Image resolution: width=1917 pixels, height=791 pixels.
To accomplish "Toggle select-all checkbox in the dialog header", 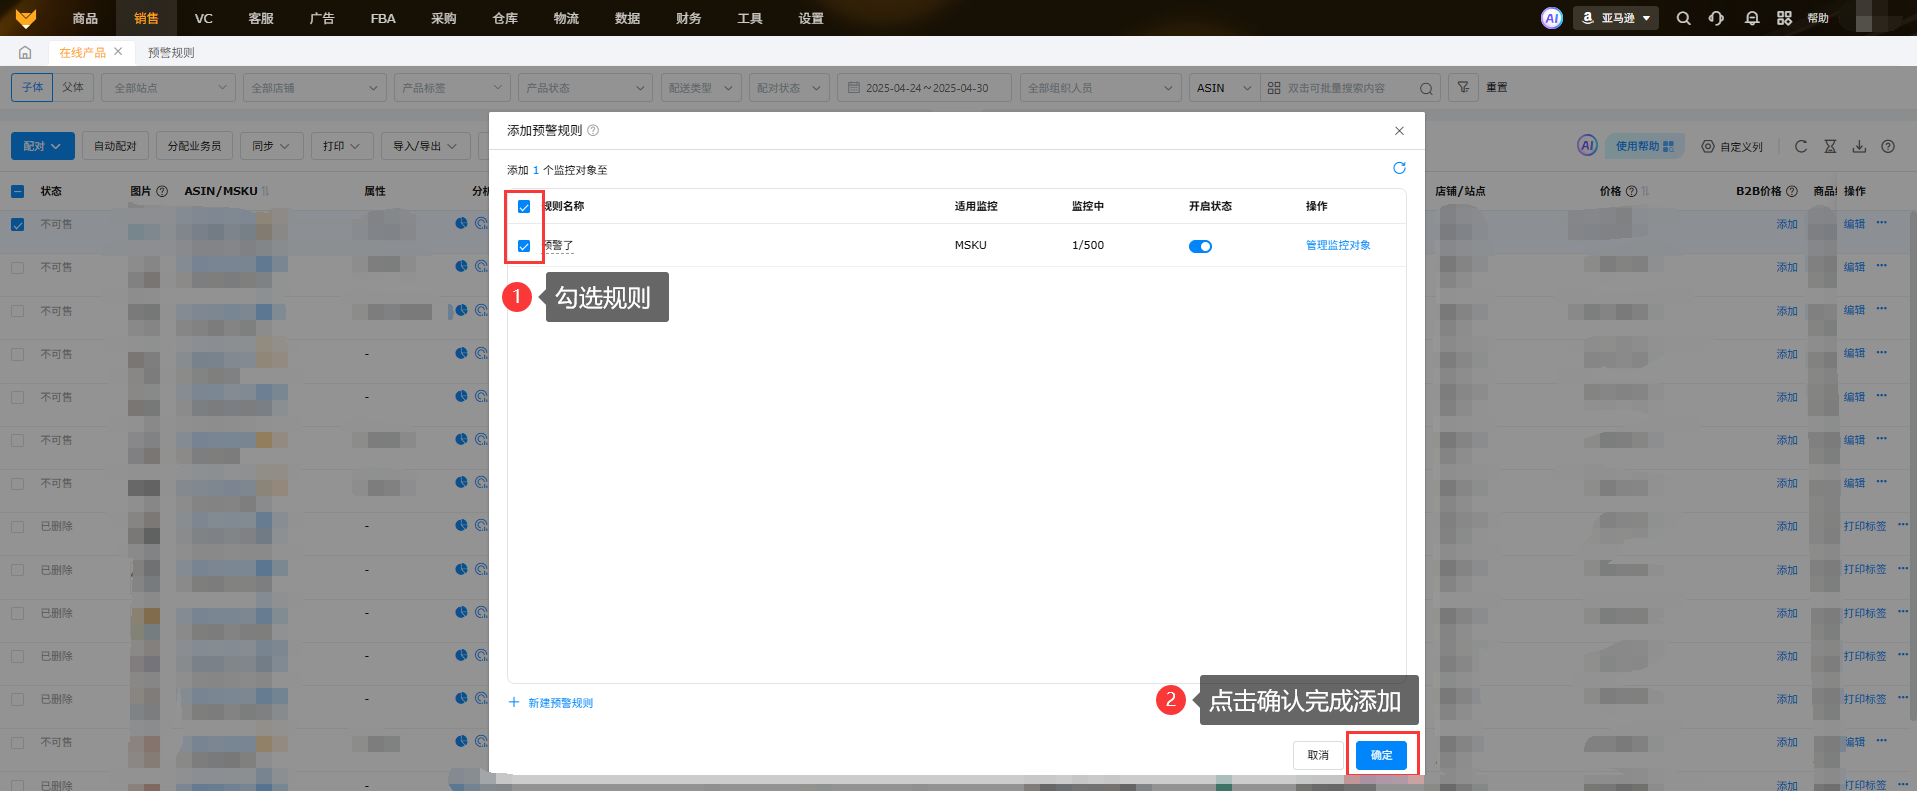I will 524,207.
